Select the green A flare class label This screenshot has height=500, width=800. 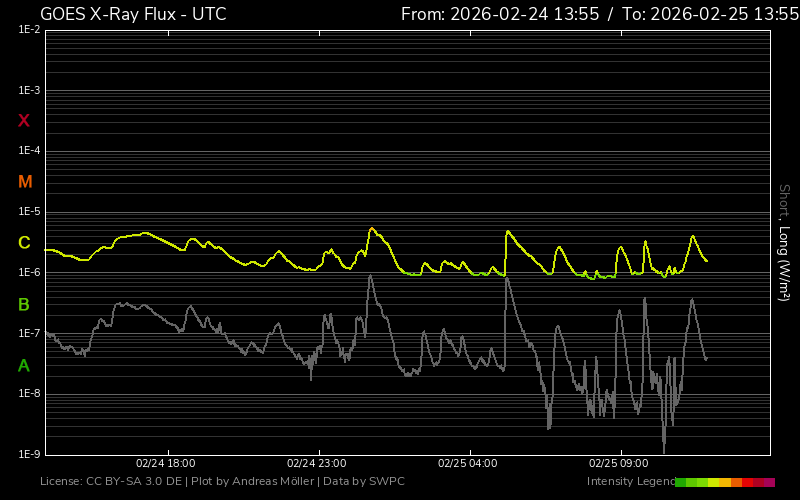coord(24,365)
